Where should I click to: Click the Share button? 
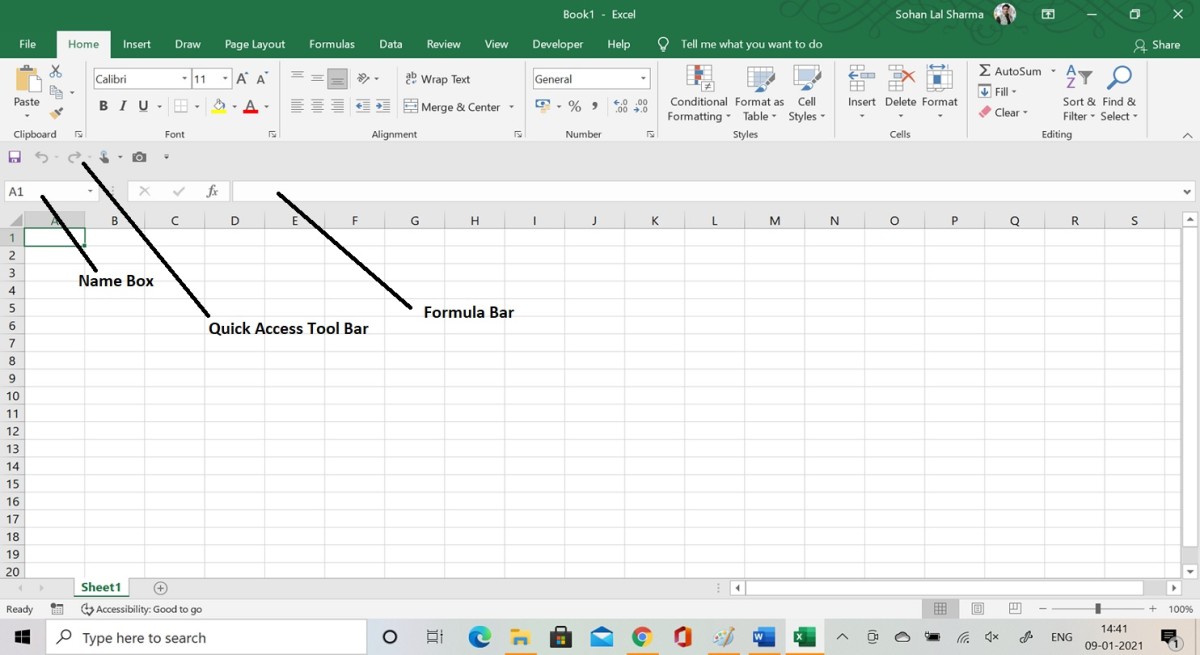point(1157,44)
